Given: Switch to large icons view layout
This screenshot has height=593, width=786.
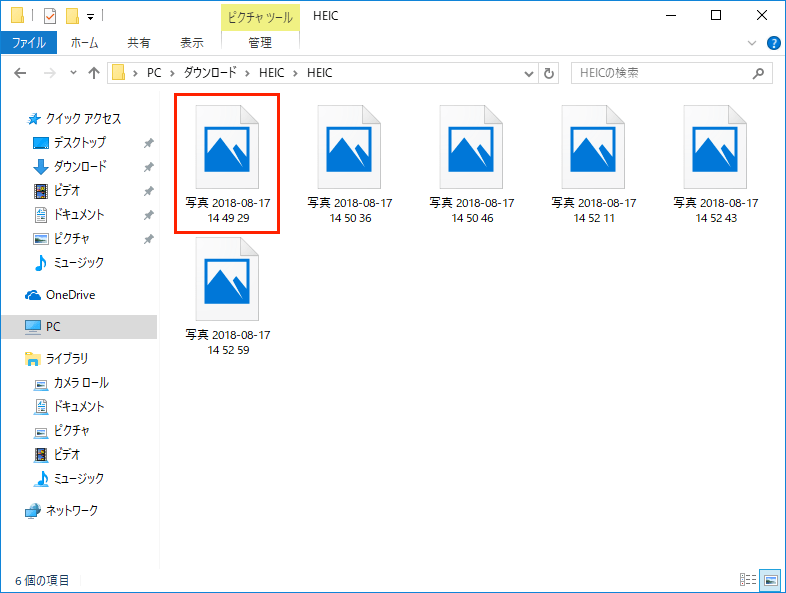Looking at the screenshot, I should click(x=770, y=580).
